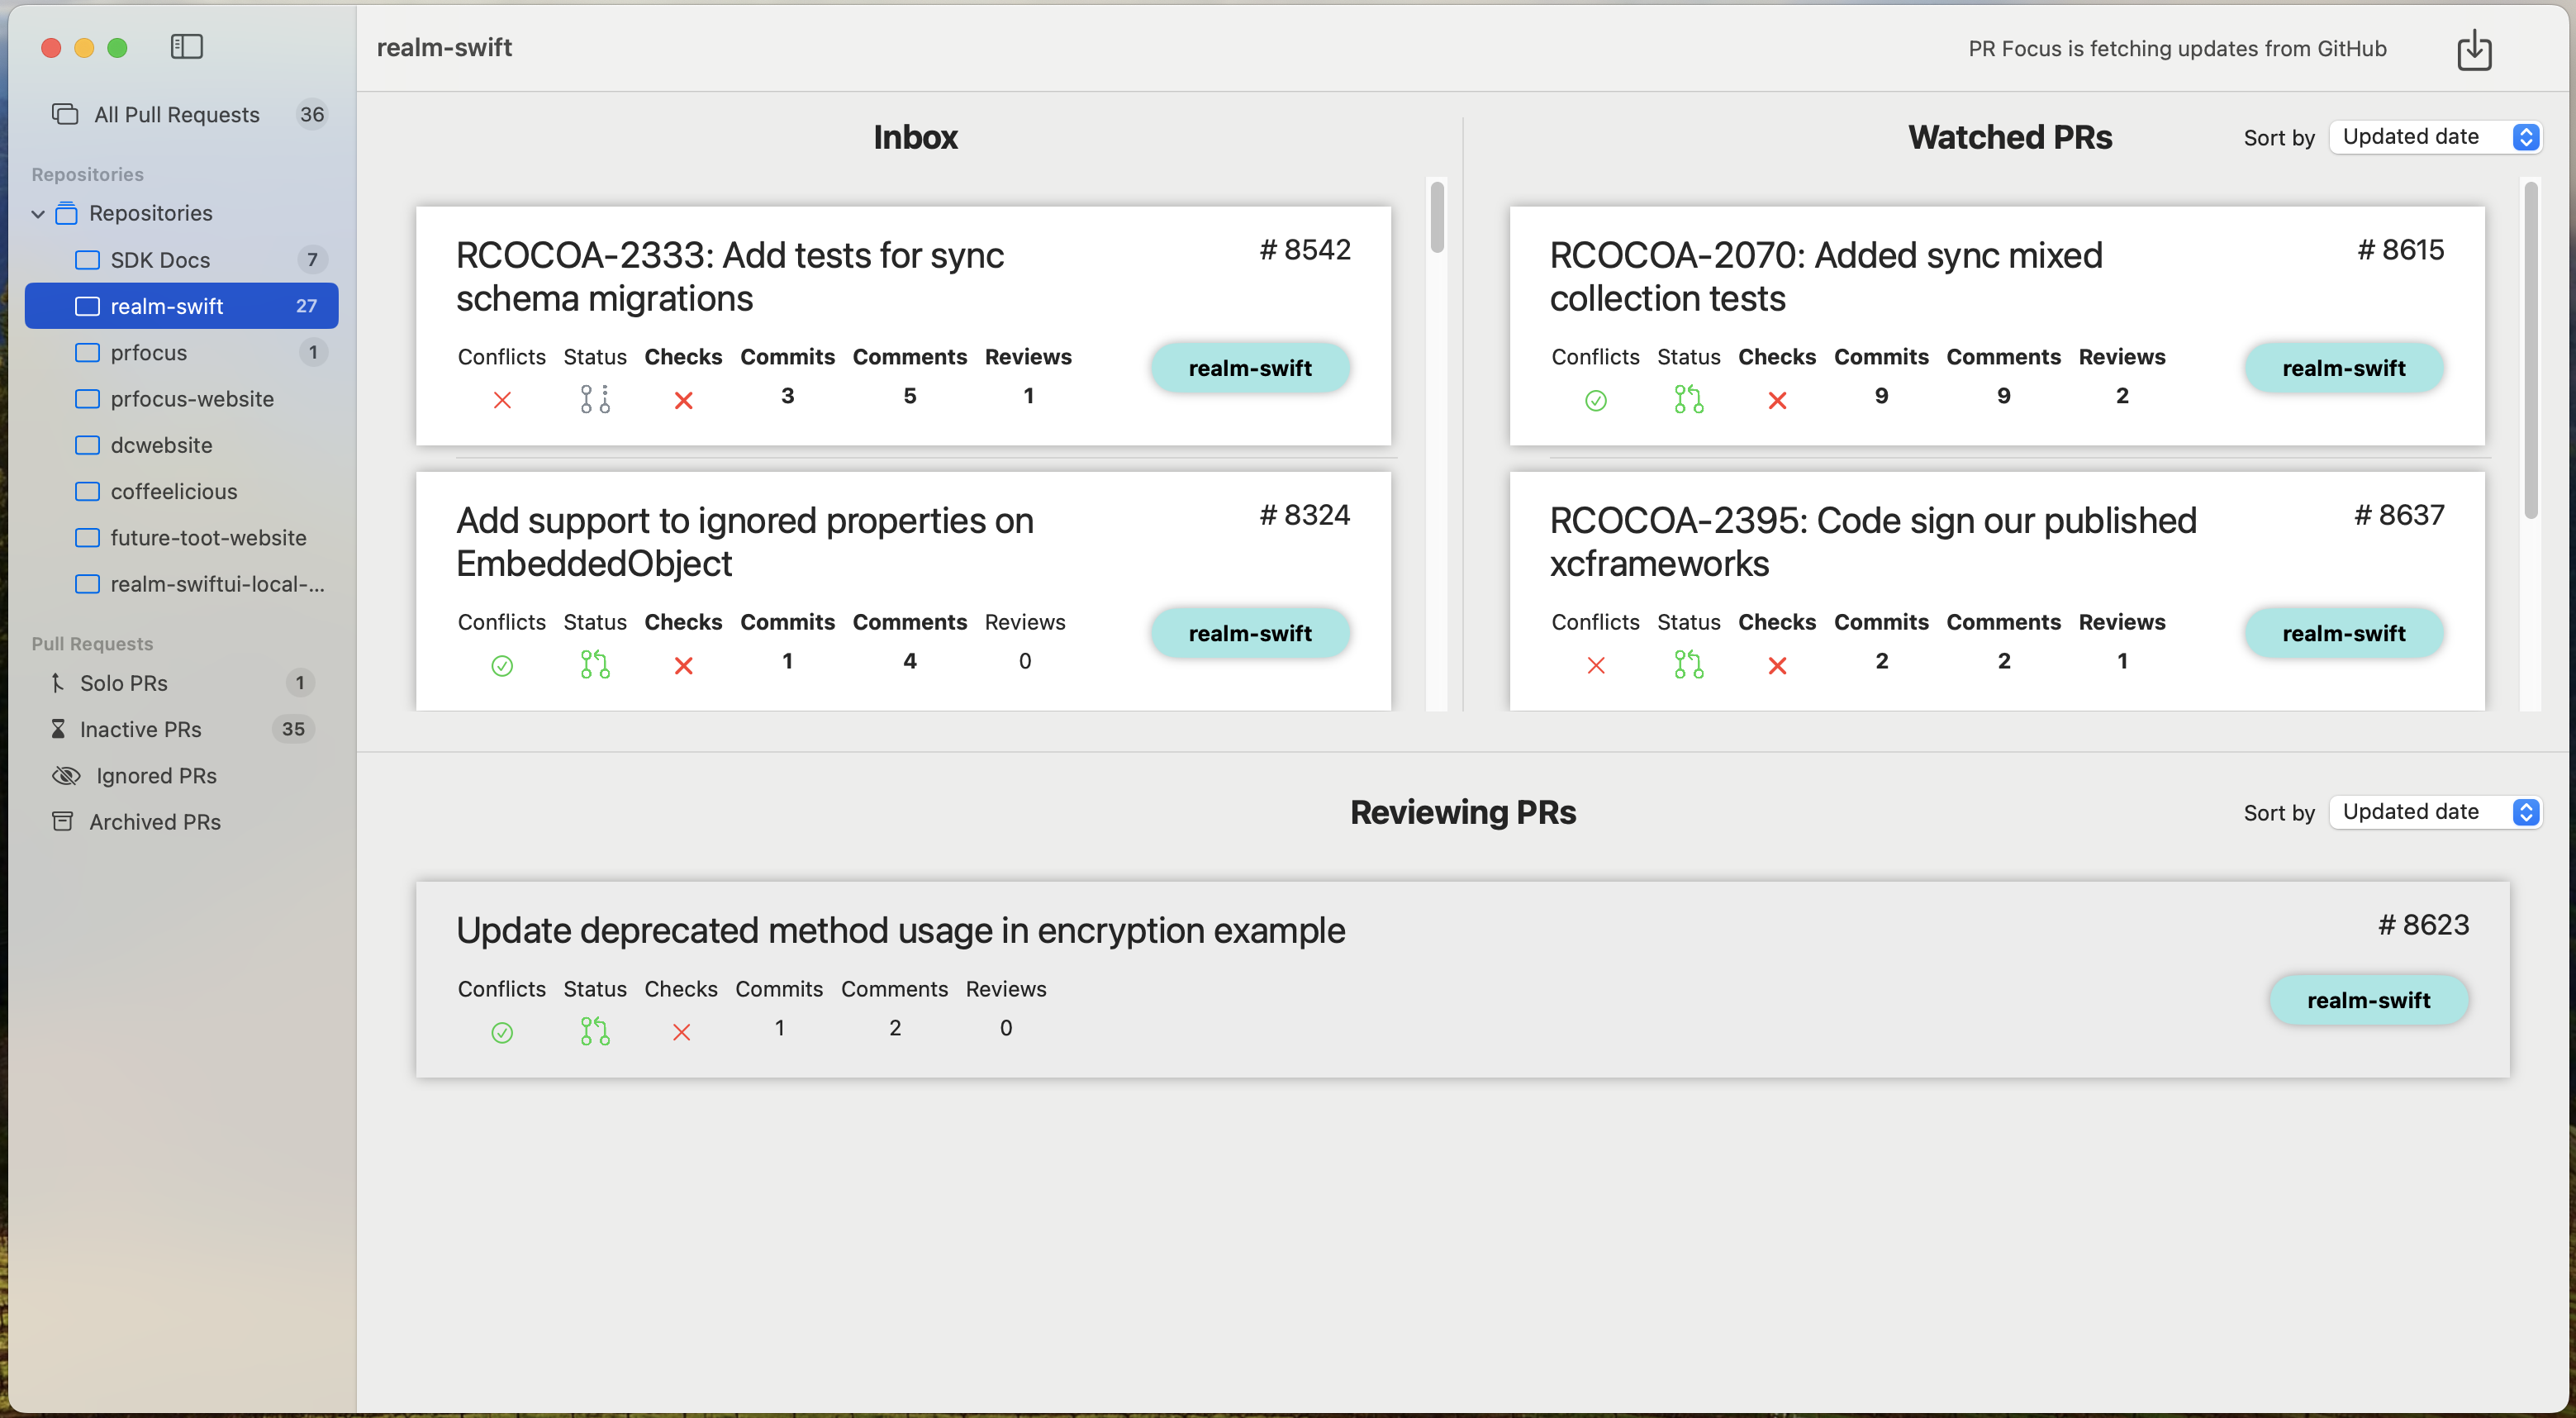Image resolution: width=2576 pixels, height=1418 pixels.
Task: Click the Archived PRs archive box icon
Action: [x=62, y=821]
